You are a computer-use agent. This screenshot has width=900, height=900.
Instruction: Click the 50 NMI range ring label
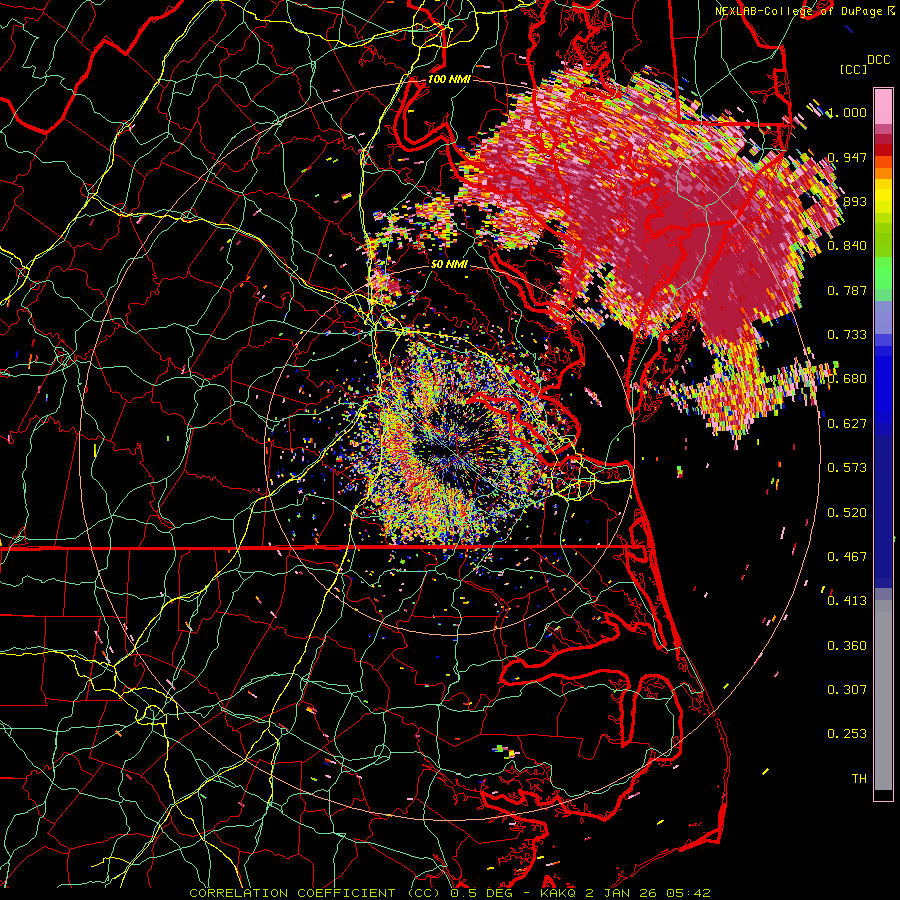coord(449,265)
